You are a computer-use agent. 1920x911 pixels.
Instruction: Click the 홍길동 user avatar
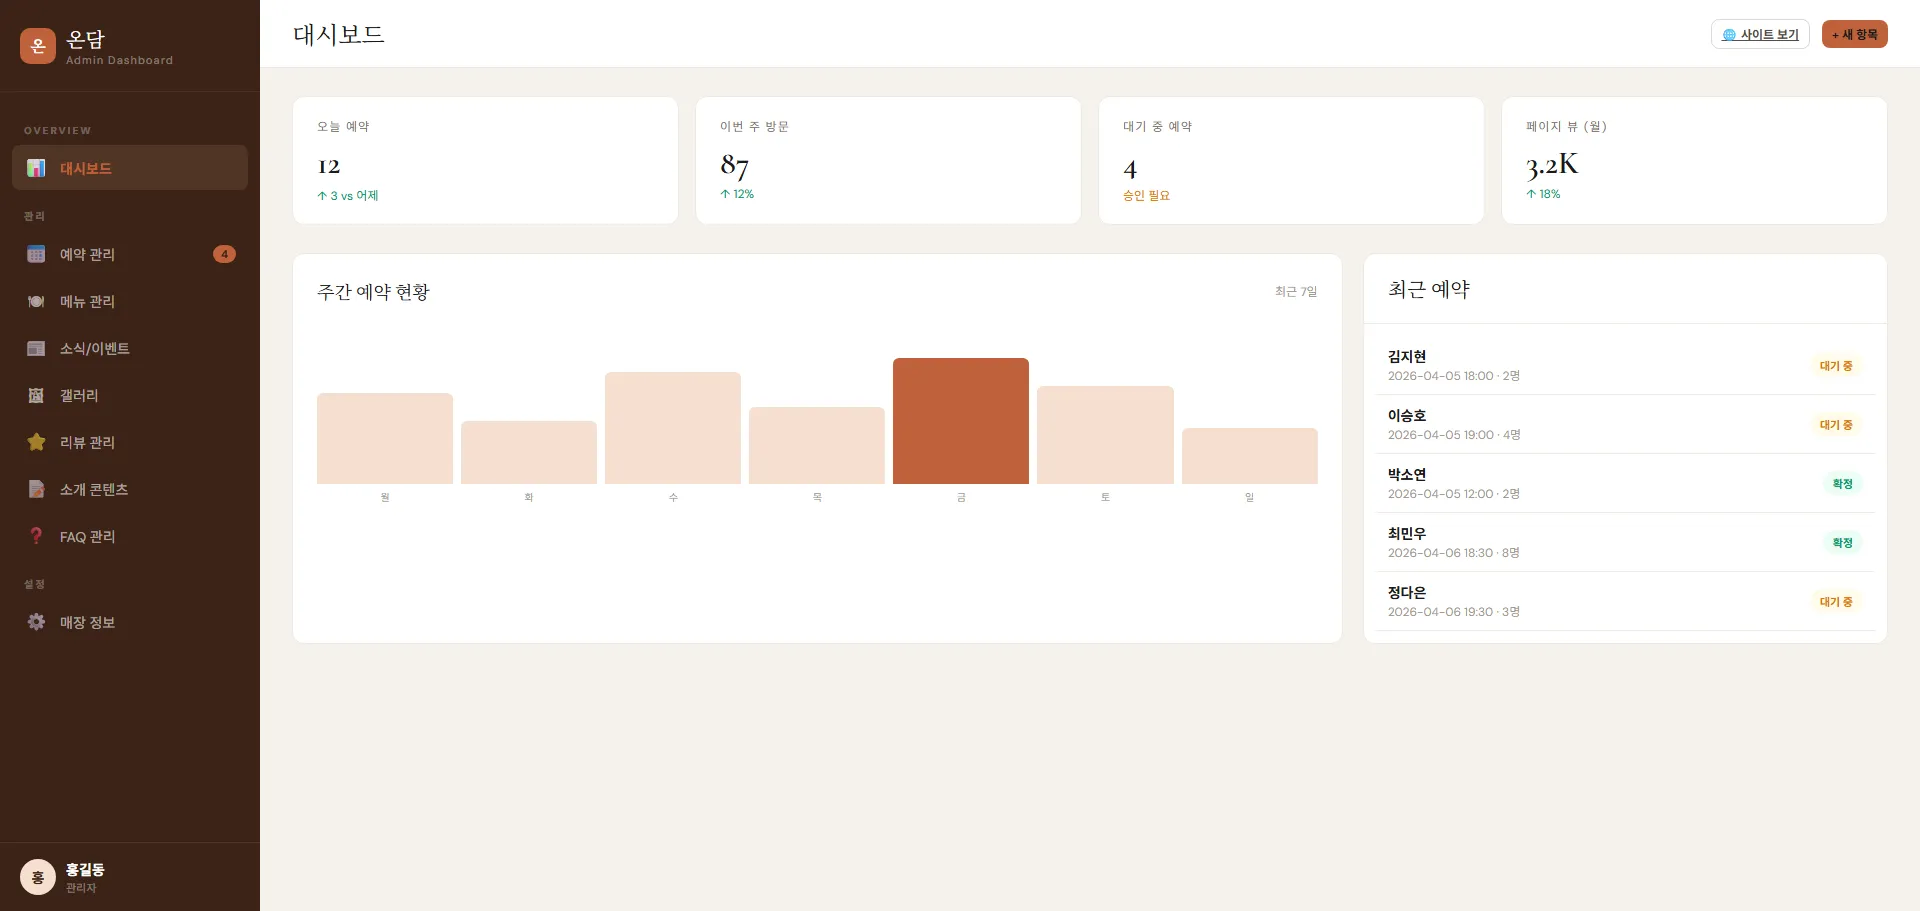click(x=38, y=877)
